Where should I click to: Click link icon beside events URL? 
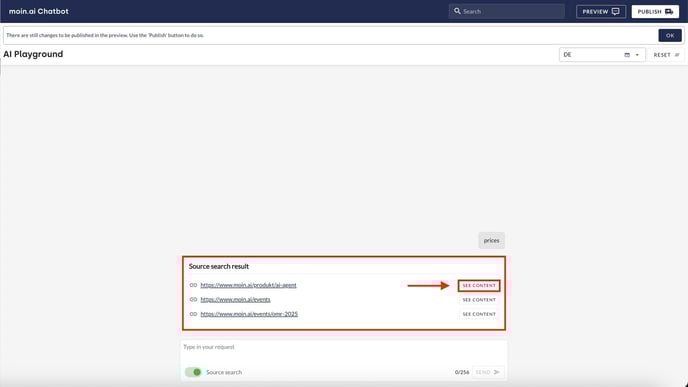[x=193, y=300]
